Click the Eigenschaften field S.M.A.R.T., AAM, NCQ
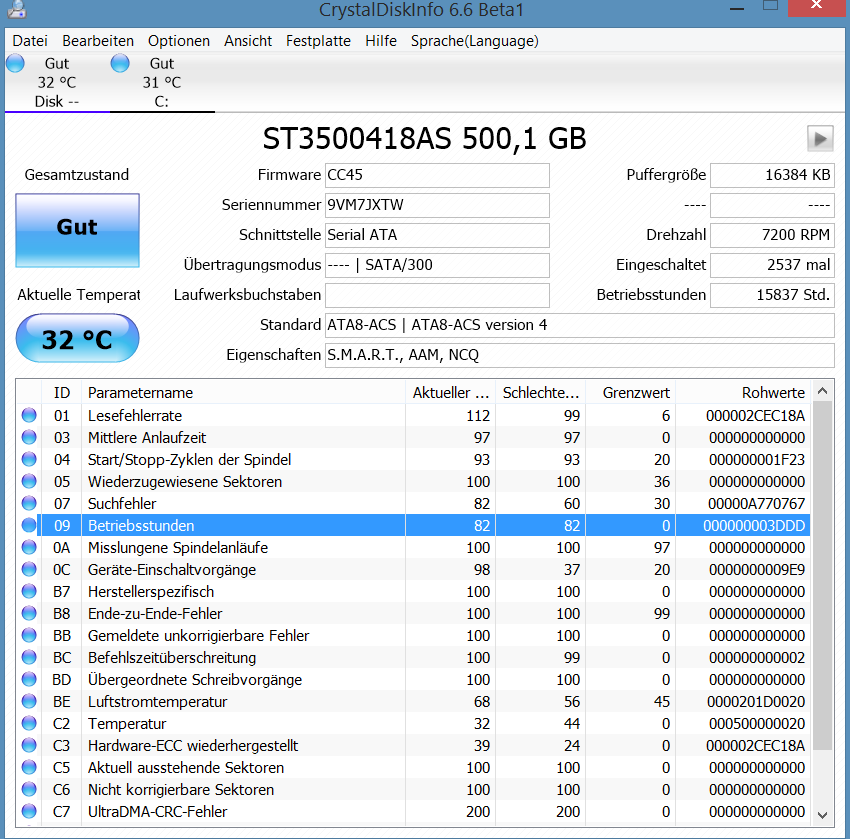Screen dimensions: 850x839 [579, 355]
